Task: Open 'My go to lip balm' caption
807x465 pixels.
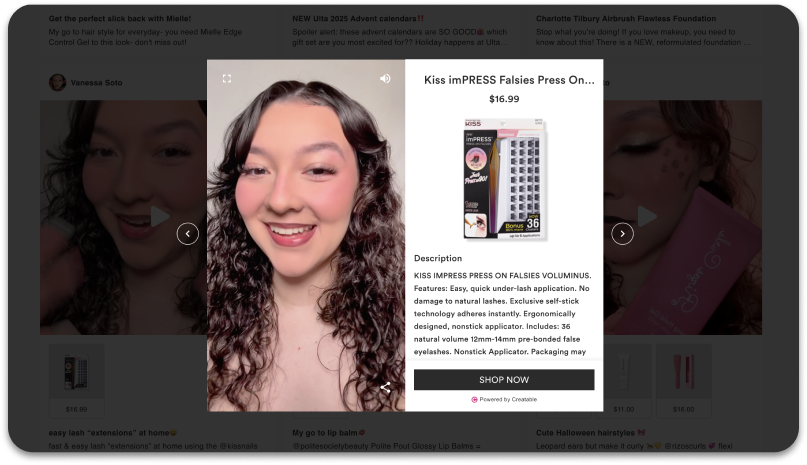Action: 329,433
